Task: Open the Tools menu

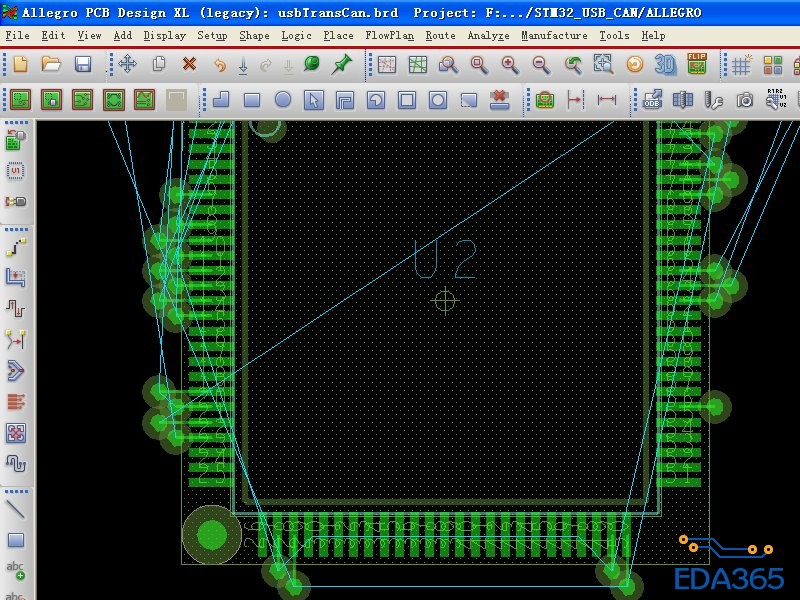Action: 614,36
